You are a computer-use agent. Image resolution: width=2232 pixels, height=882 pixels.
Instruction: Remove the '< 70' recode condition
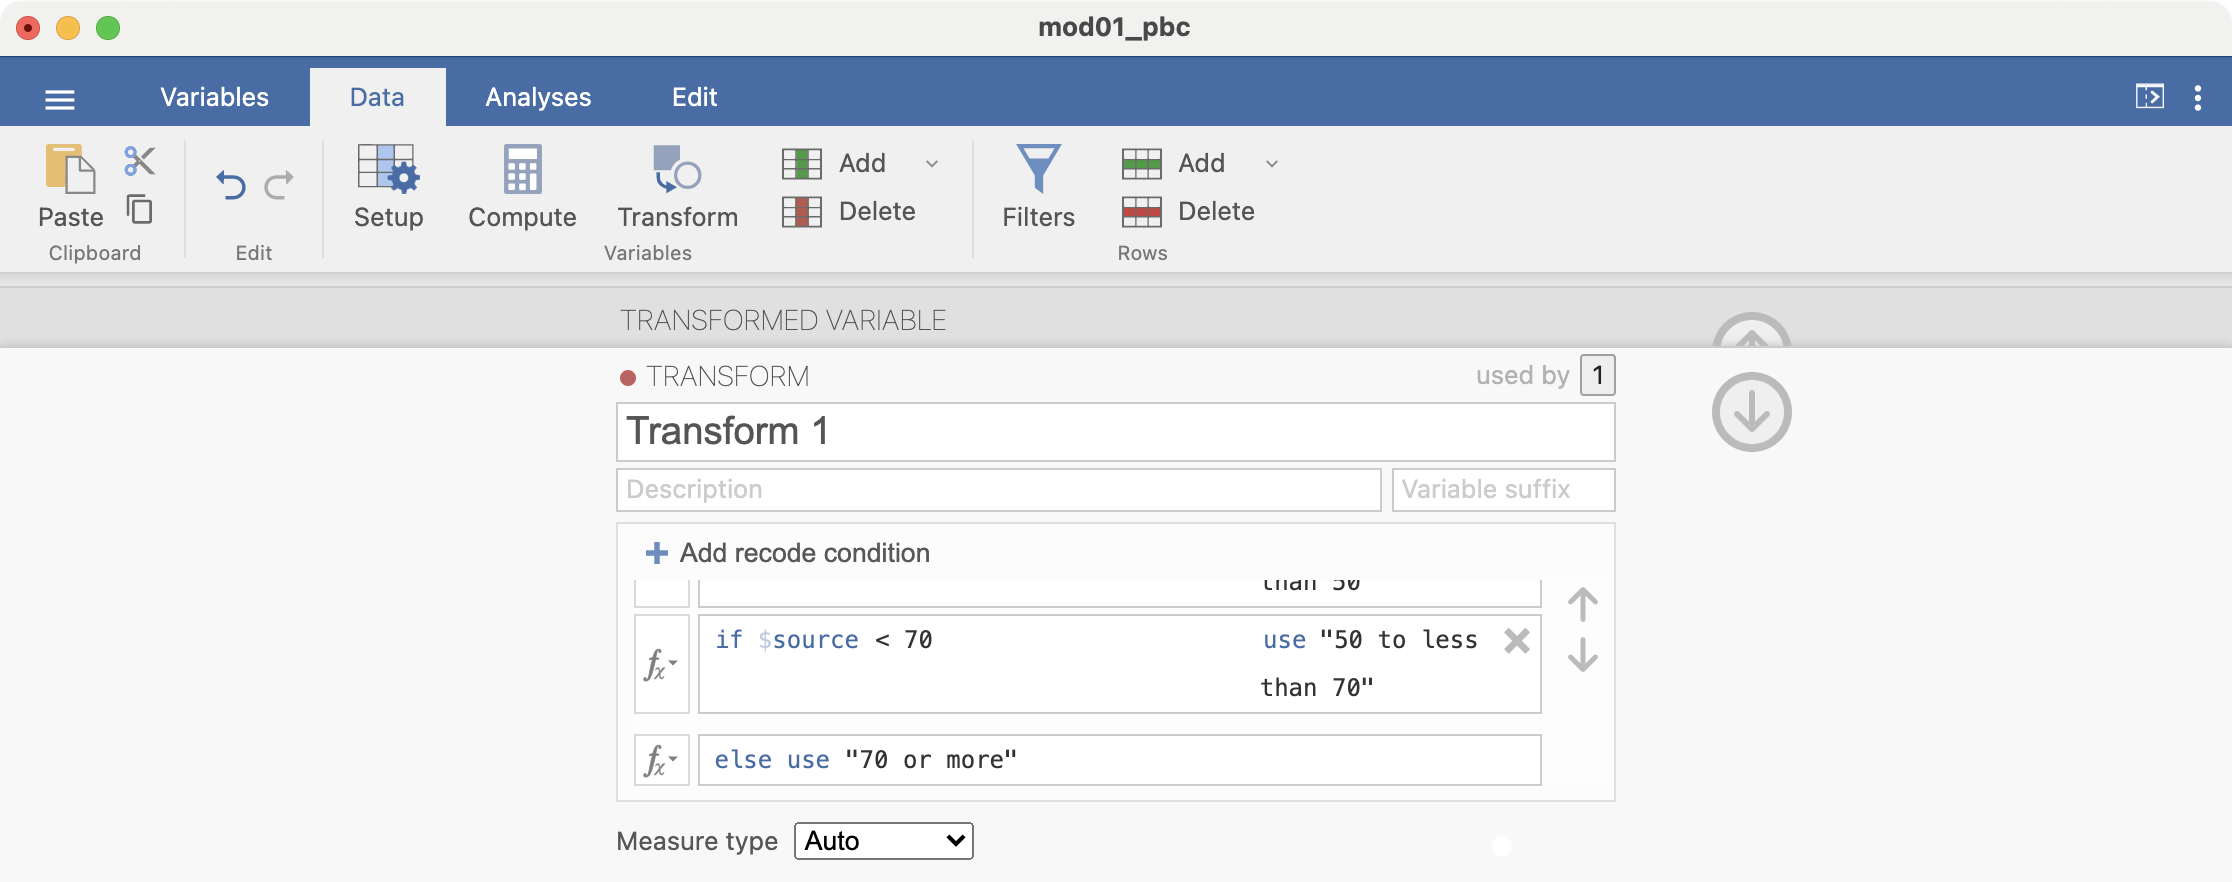tap(1516, 641)
